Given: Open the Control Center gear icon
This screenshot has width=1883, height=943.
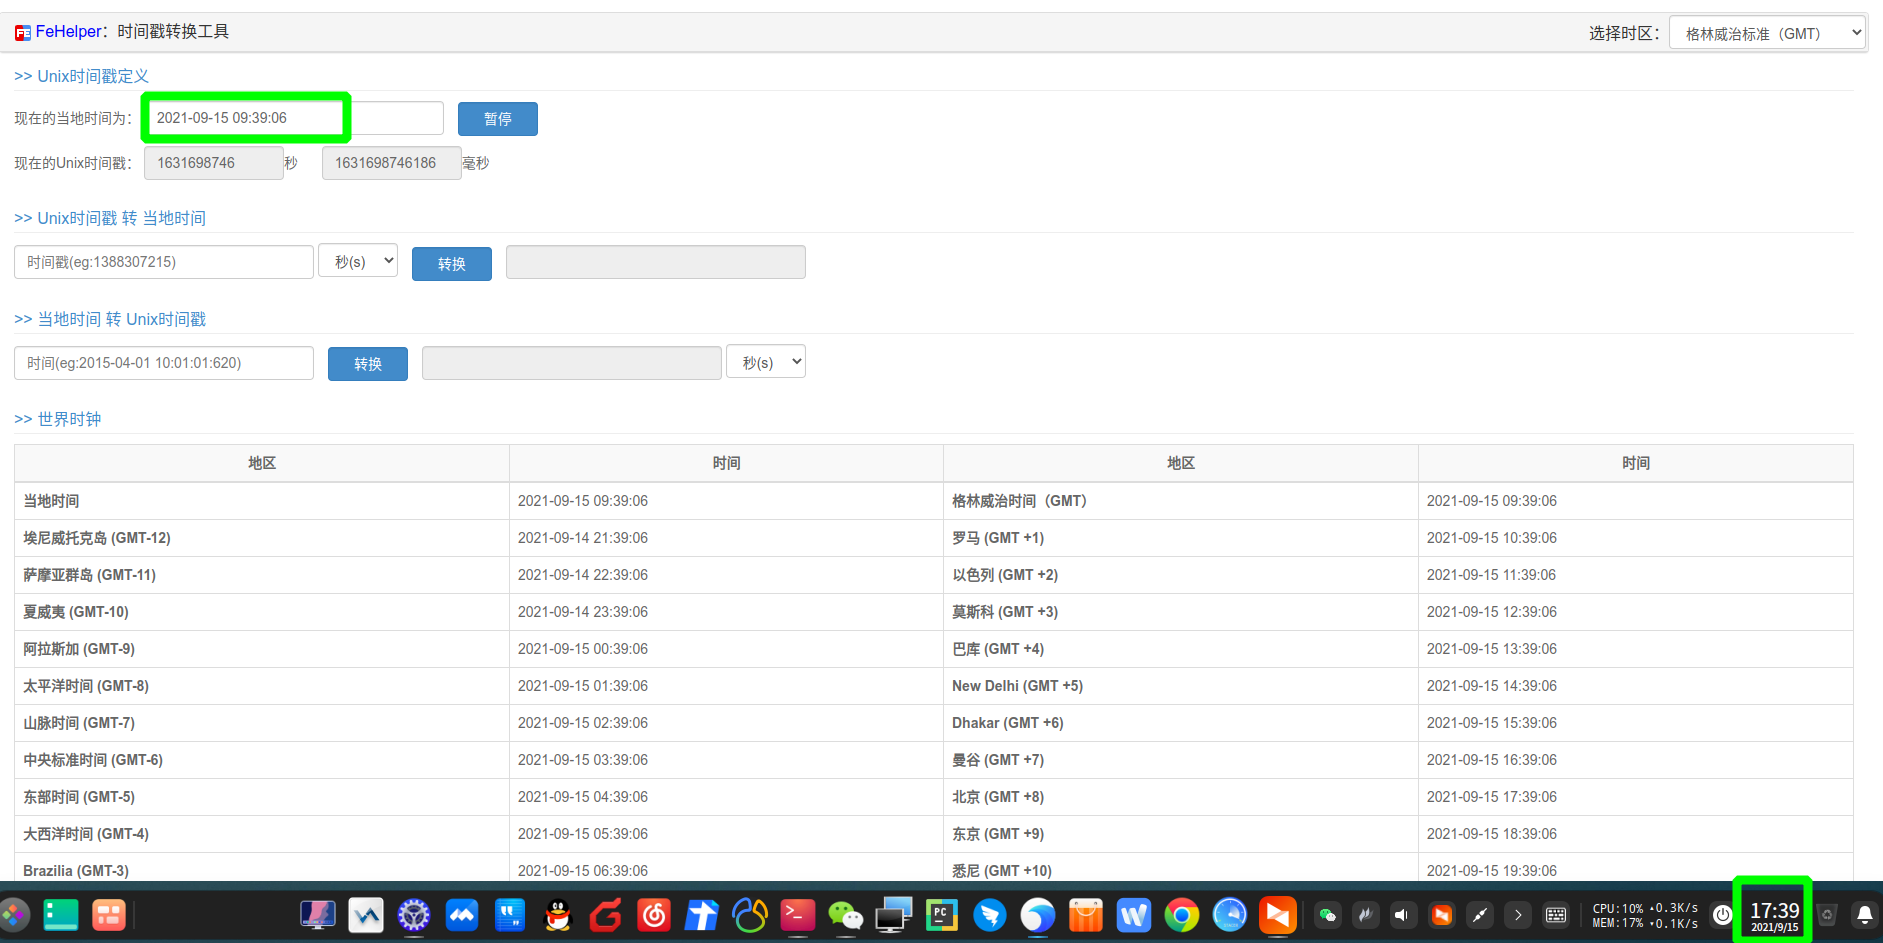Looking at the screenshot, I should pyautogui.click(x=414, y=914).
